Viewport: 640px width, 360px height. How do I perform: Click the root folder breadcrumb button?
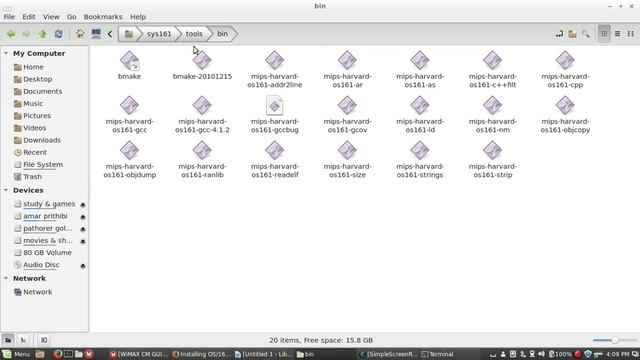(129, 34)
